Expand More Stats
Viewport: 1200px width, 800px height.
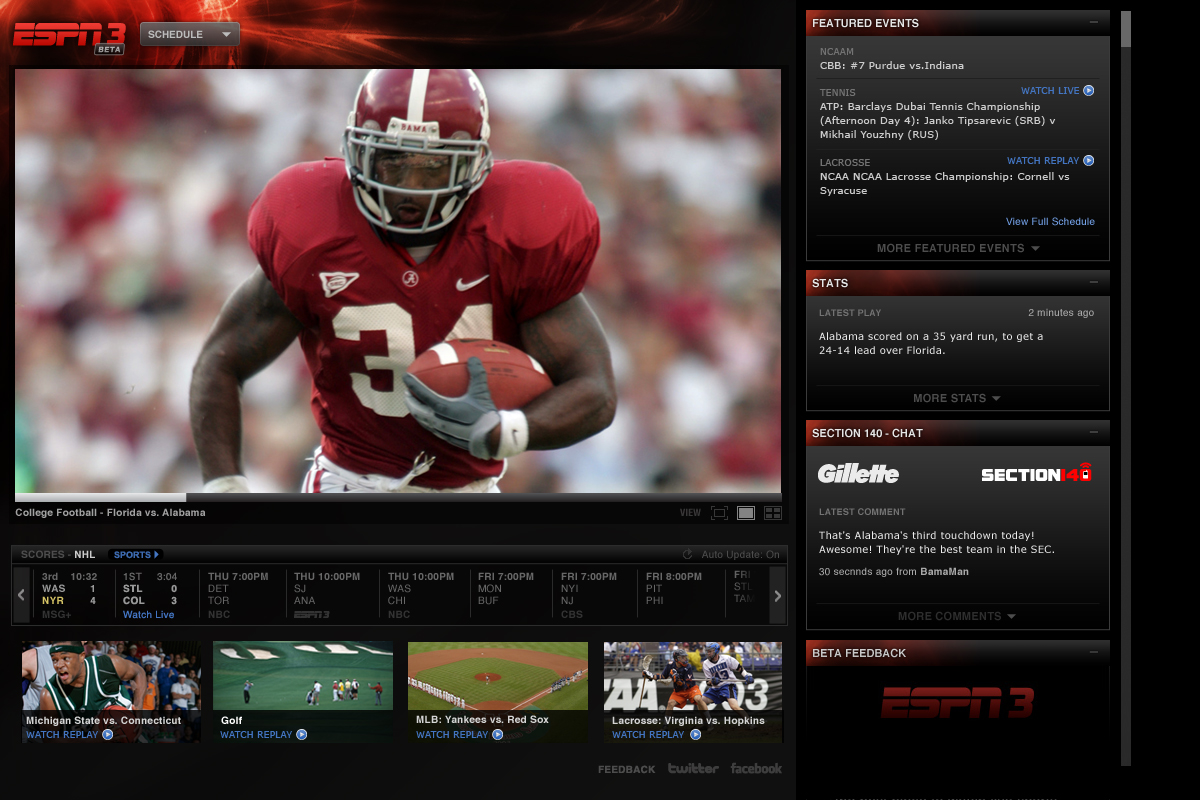pos(956,398)
